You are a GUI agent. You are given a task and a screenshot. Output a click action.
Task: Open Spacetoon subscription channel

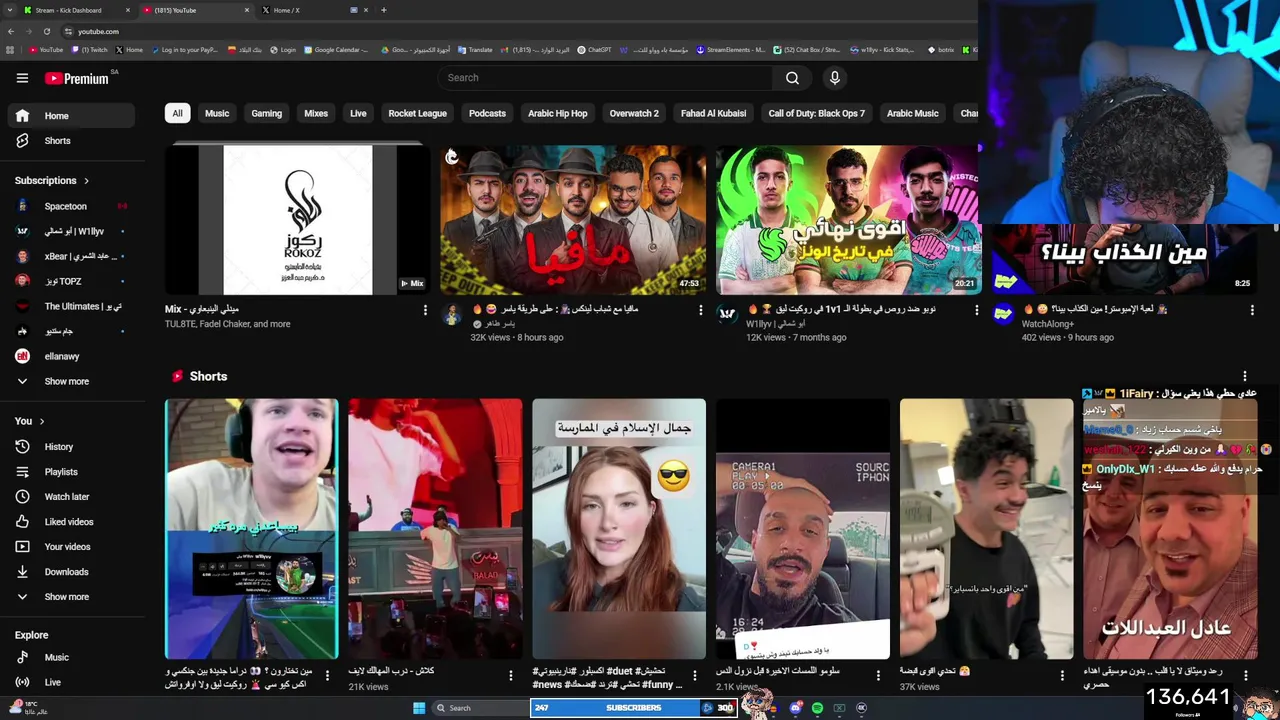[70, 206]
